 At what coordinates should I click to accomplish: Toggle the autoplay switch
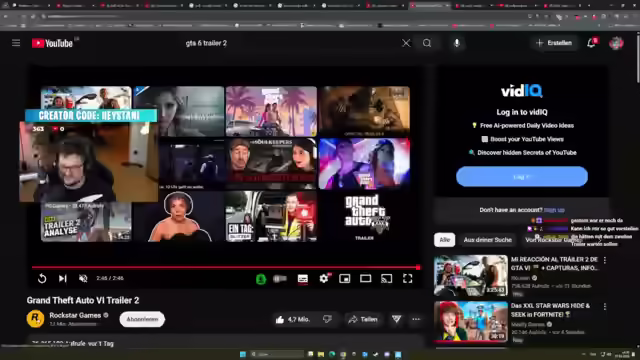(280, 279)
